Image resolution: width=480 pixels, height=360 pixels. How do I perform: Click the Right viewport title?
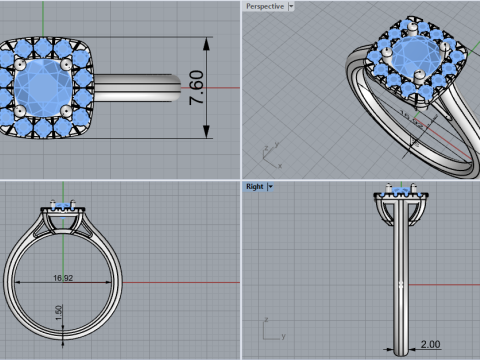[x=255, y=187]
